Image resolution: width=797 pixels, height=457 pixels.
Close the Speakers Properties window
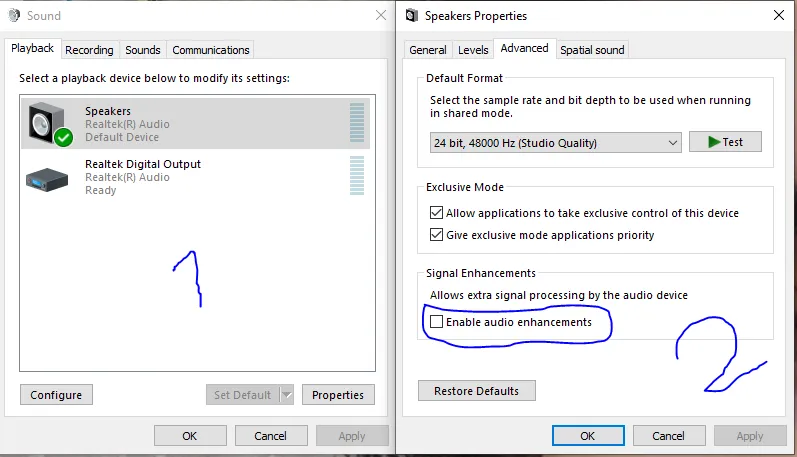778,16
